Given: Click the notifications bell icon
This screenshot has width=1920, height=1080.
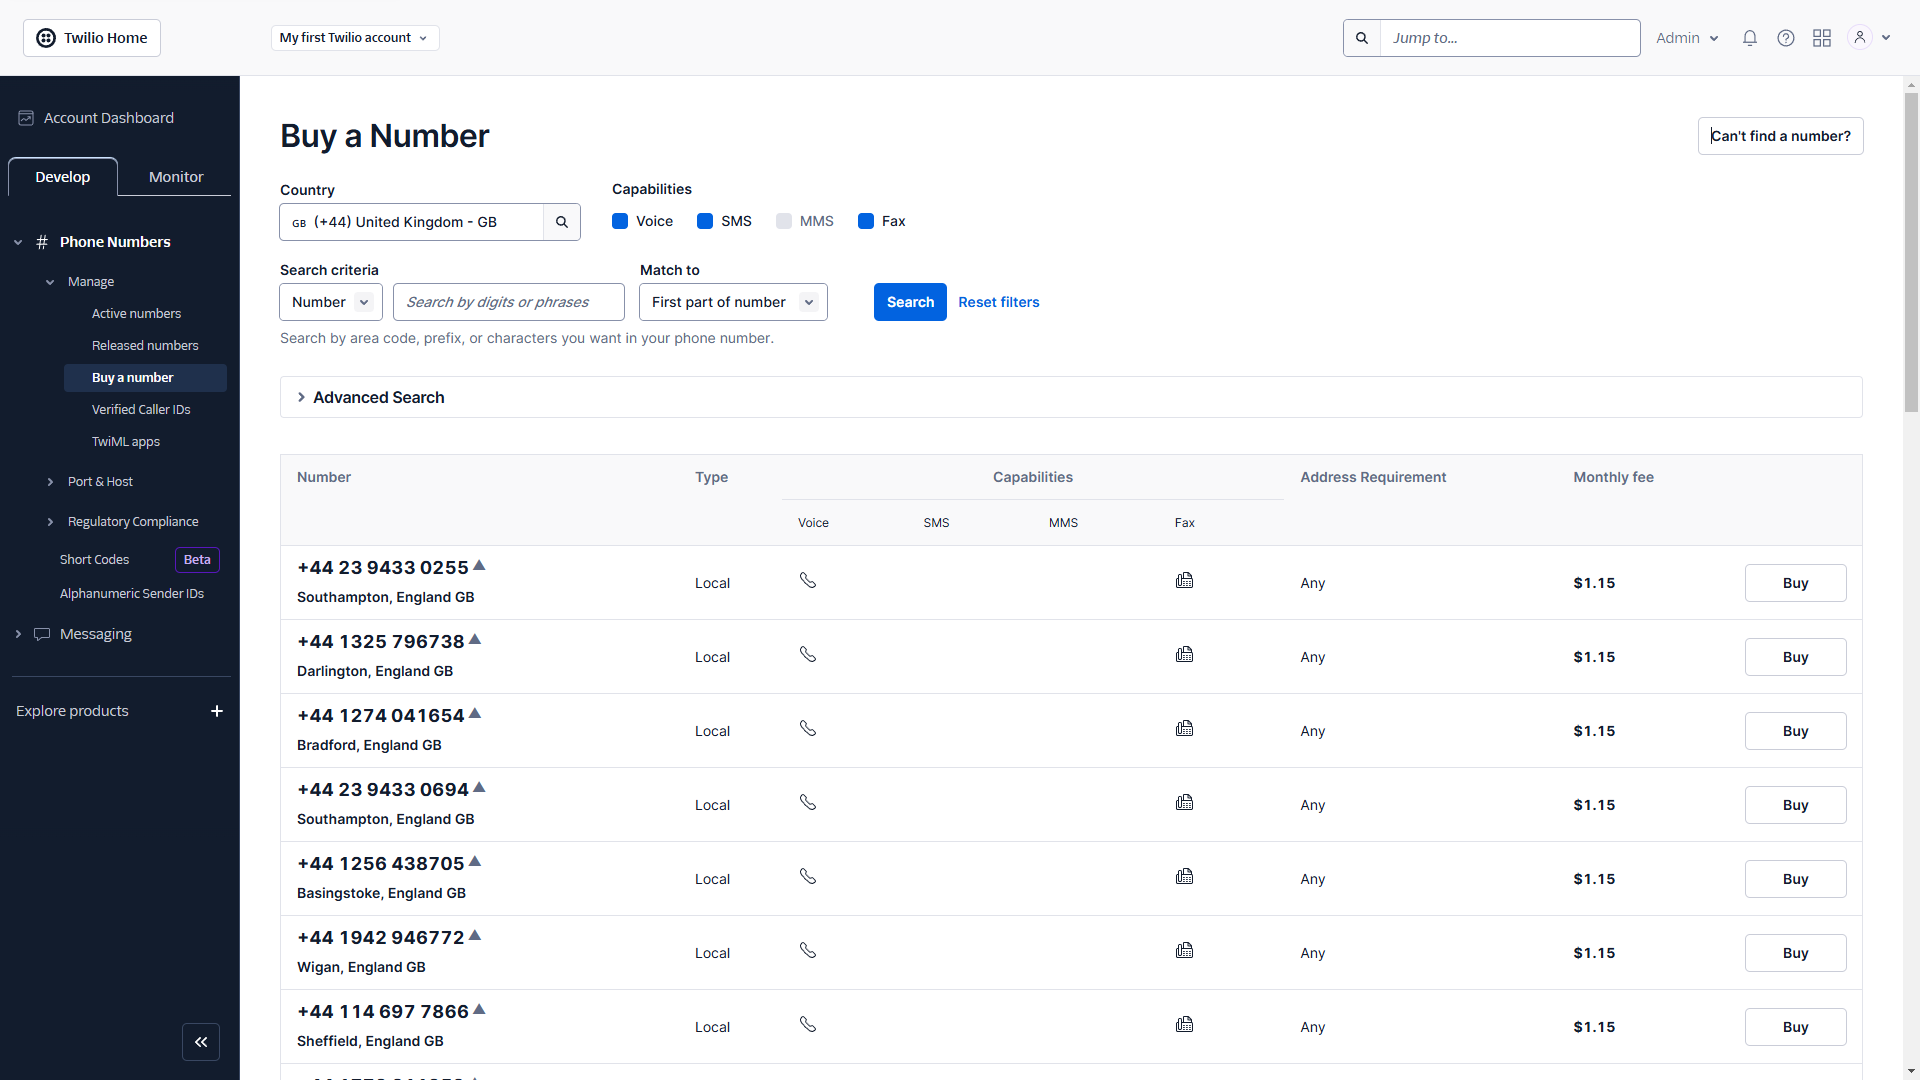Looking at the screenshot, I should [1749, 37].
